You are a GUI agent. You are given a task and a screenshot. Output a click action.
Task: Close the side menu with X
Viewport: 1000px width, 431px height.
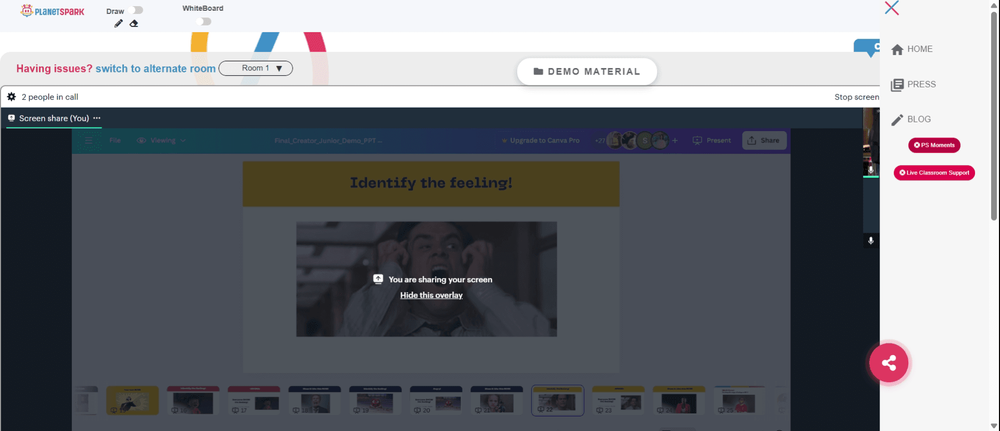click(892, 8)
